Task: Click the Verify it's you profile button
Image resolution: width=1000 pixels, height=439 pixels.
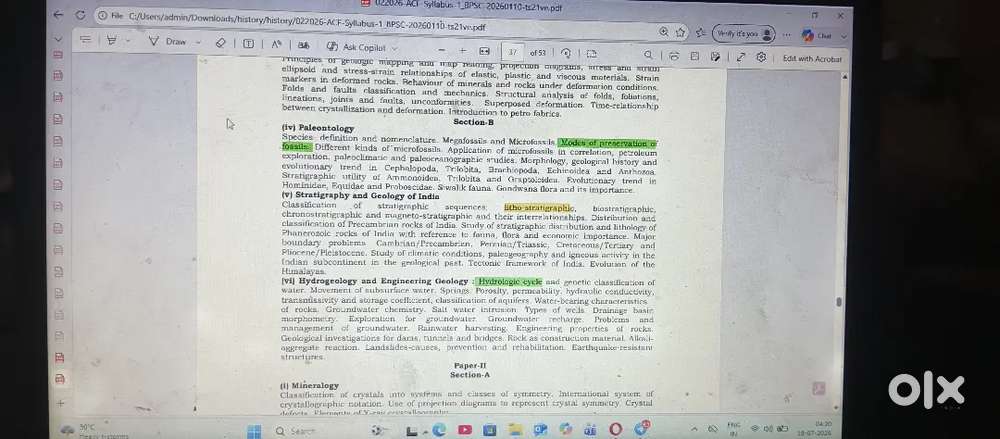Action: tap(744, 34)
